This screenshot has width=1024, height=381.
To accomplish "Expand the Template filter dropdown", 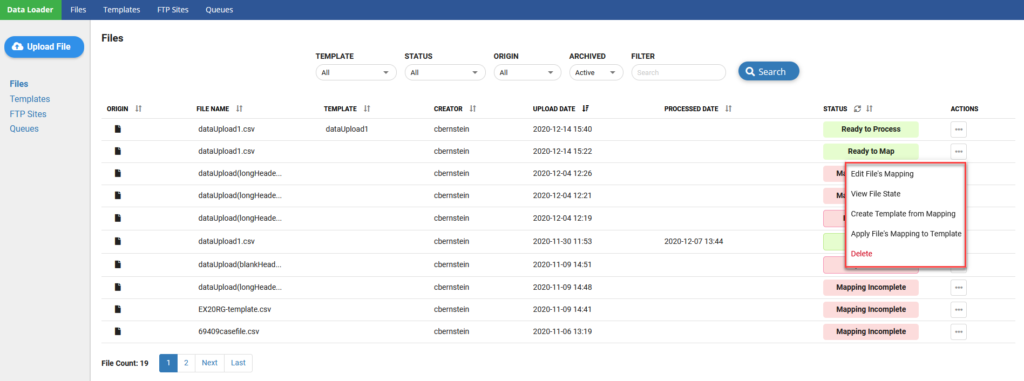I will (356, 73).
